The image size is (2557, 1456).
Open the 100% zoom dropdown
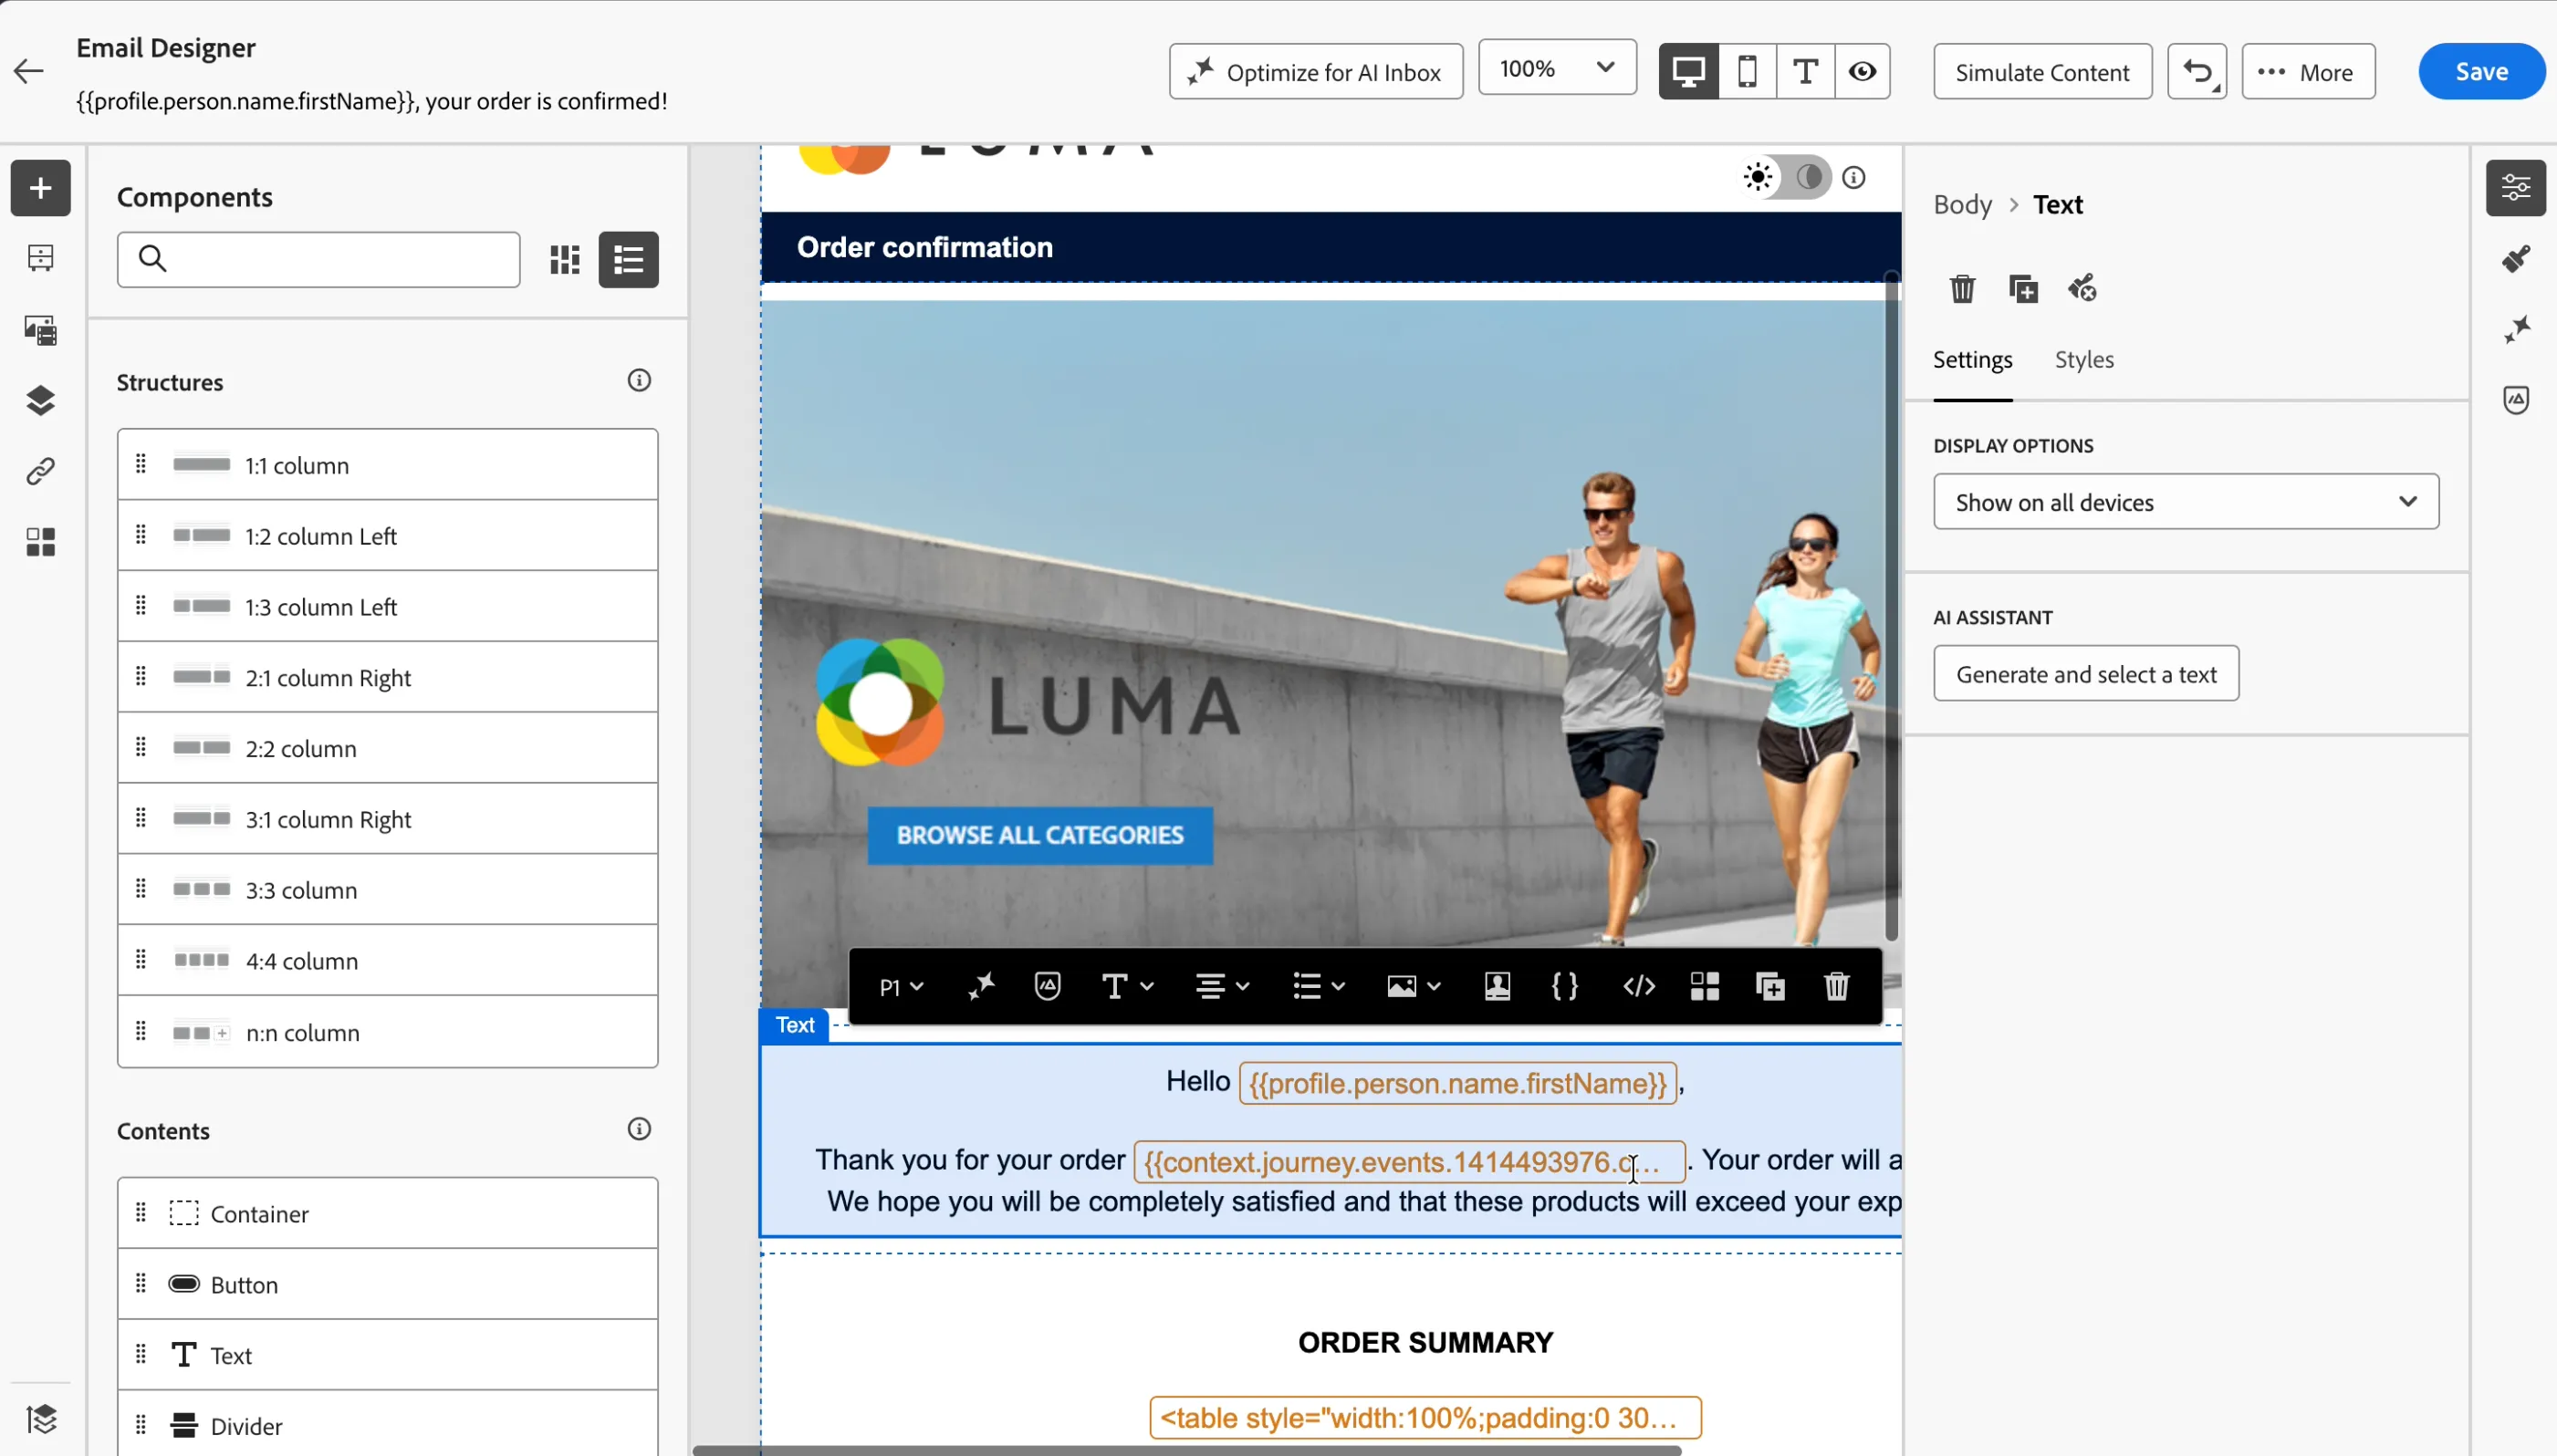point(1557,68)
